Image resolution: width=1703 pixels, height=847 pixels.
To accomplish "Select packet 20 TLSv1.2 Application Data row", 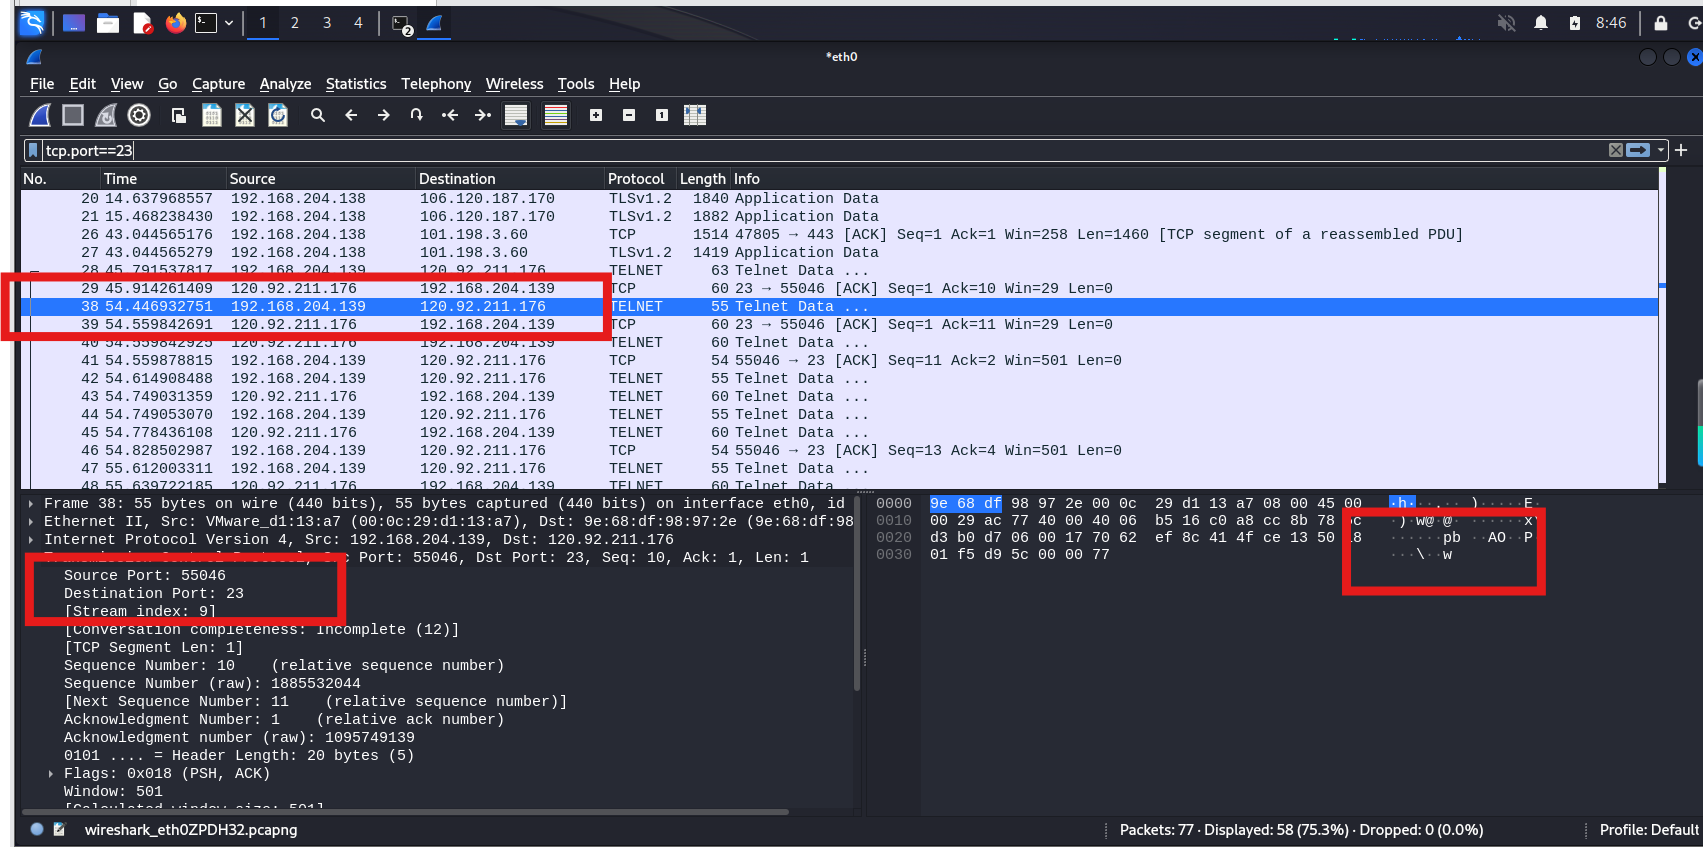I will coord(839,198).
